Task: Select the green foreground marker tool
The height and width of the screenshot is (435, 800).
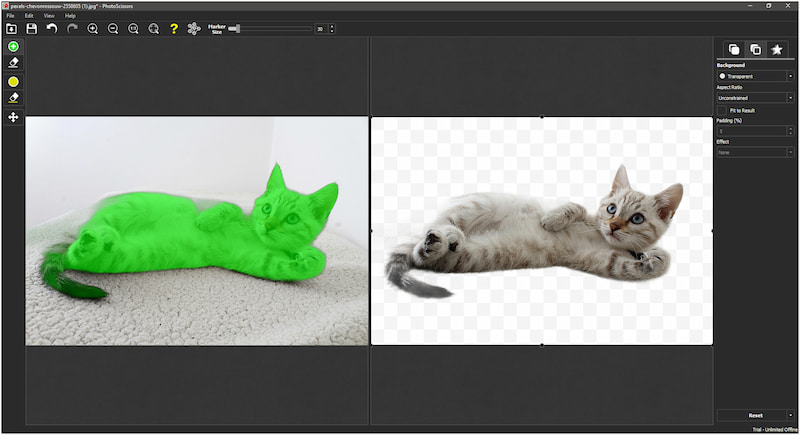Action: click(x=13, y=47)
